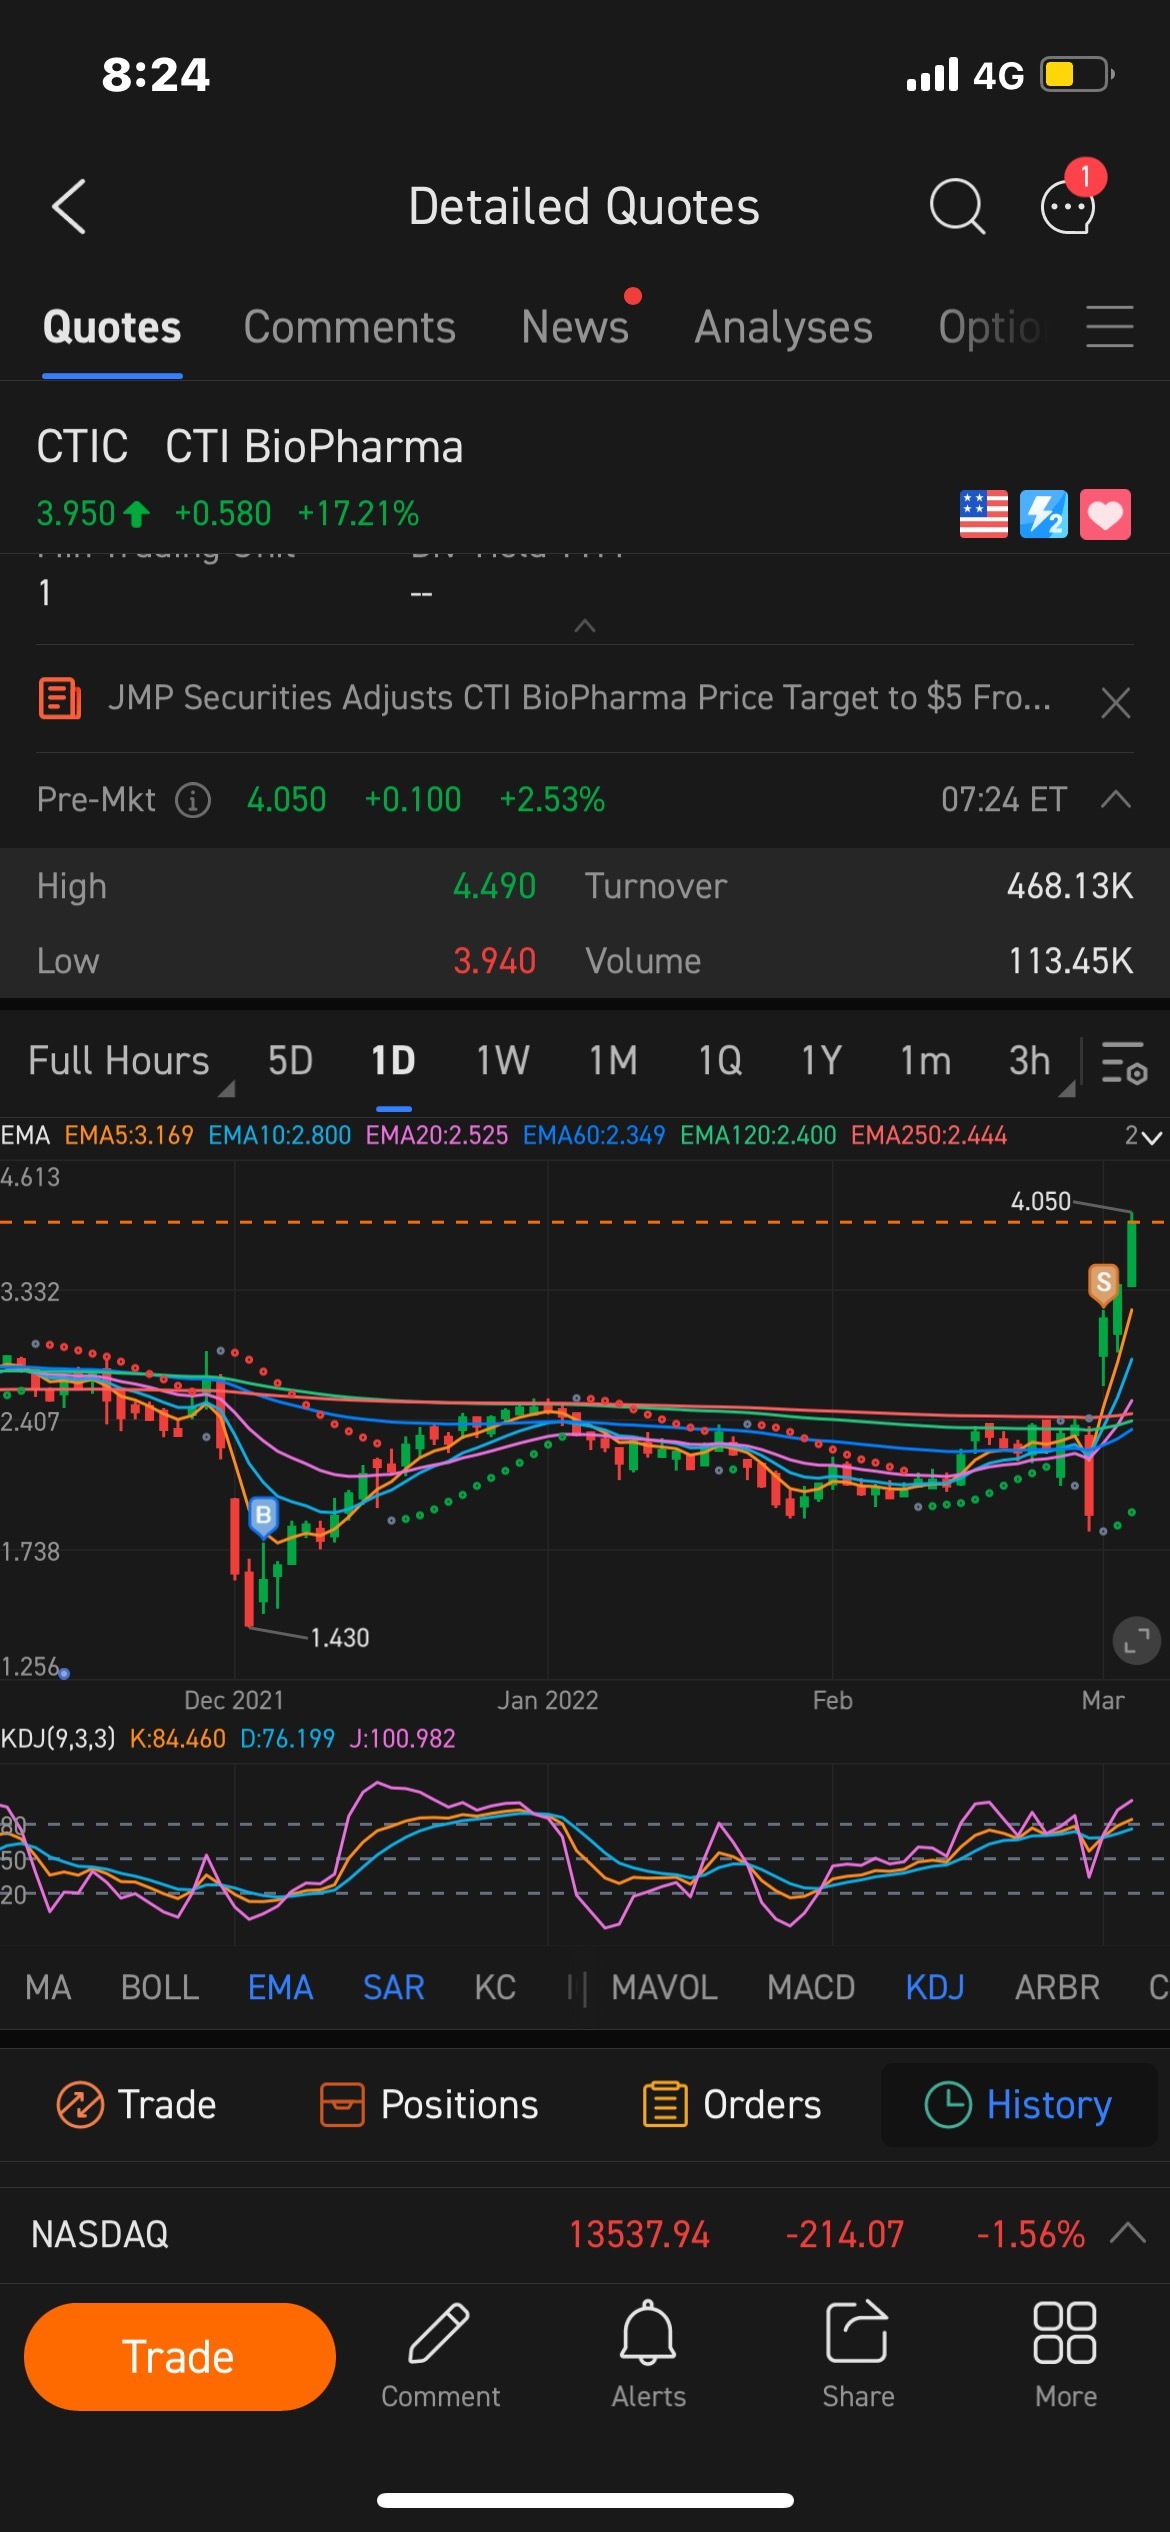Toggle the EMA indicator off
This screenshot has height=2532, width=1170.
click(x=281, y=1987)
